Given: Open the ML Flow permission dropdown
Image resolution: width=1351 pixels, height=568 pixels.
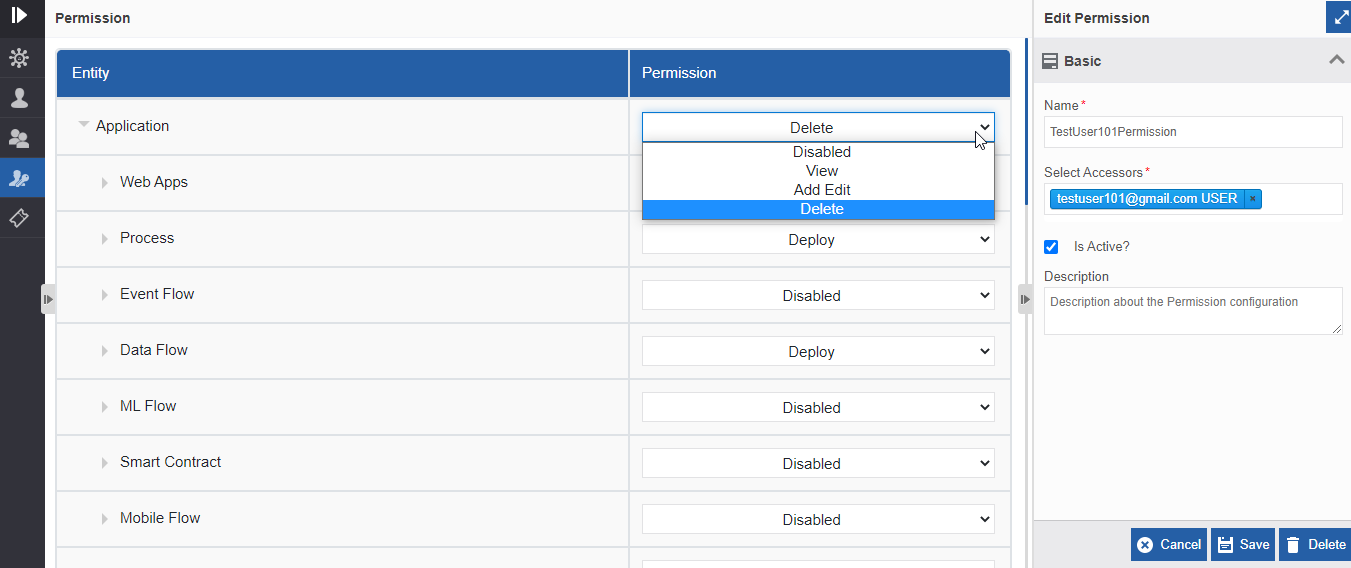Looking at the screenshot, I should [x=818, y=407].
